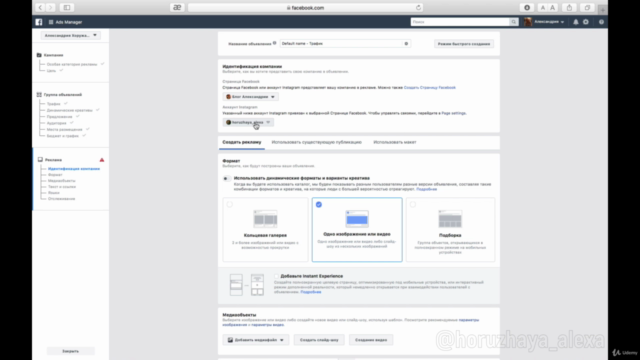Open Медиаобъекты in the sidebar tree
This screenshot has width=640, height=360.
[62, 181]
